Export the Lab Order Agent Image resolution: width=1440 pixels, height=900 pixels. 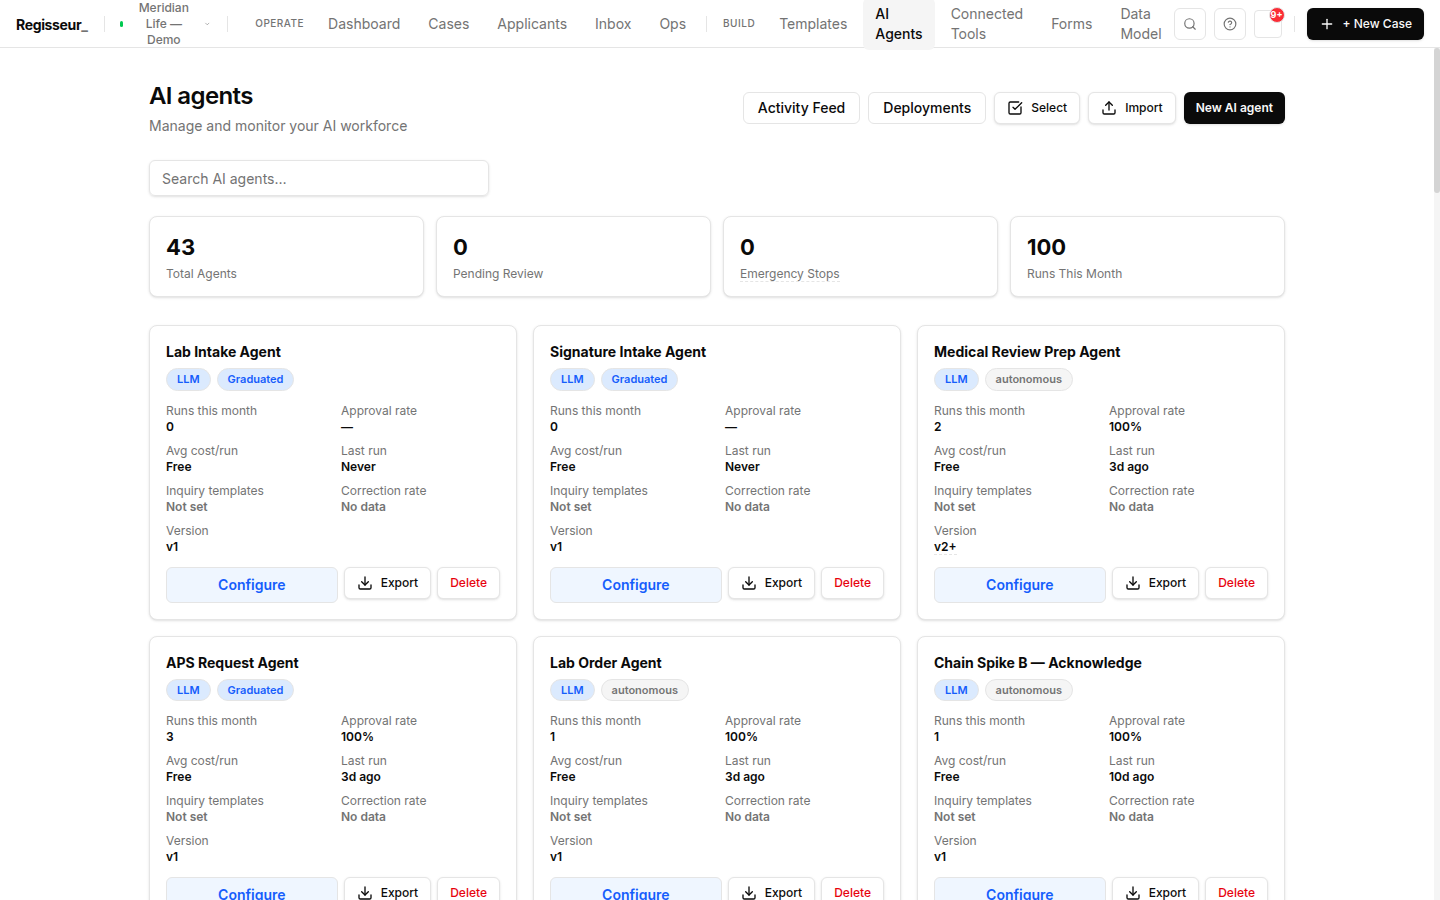coord(772,890)
